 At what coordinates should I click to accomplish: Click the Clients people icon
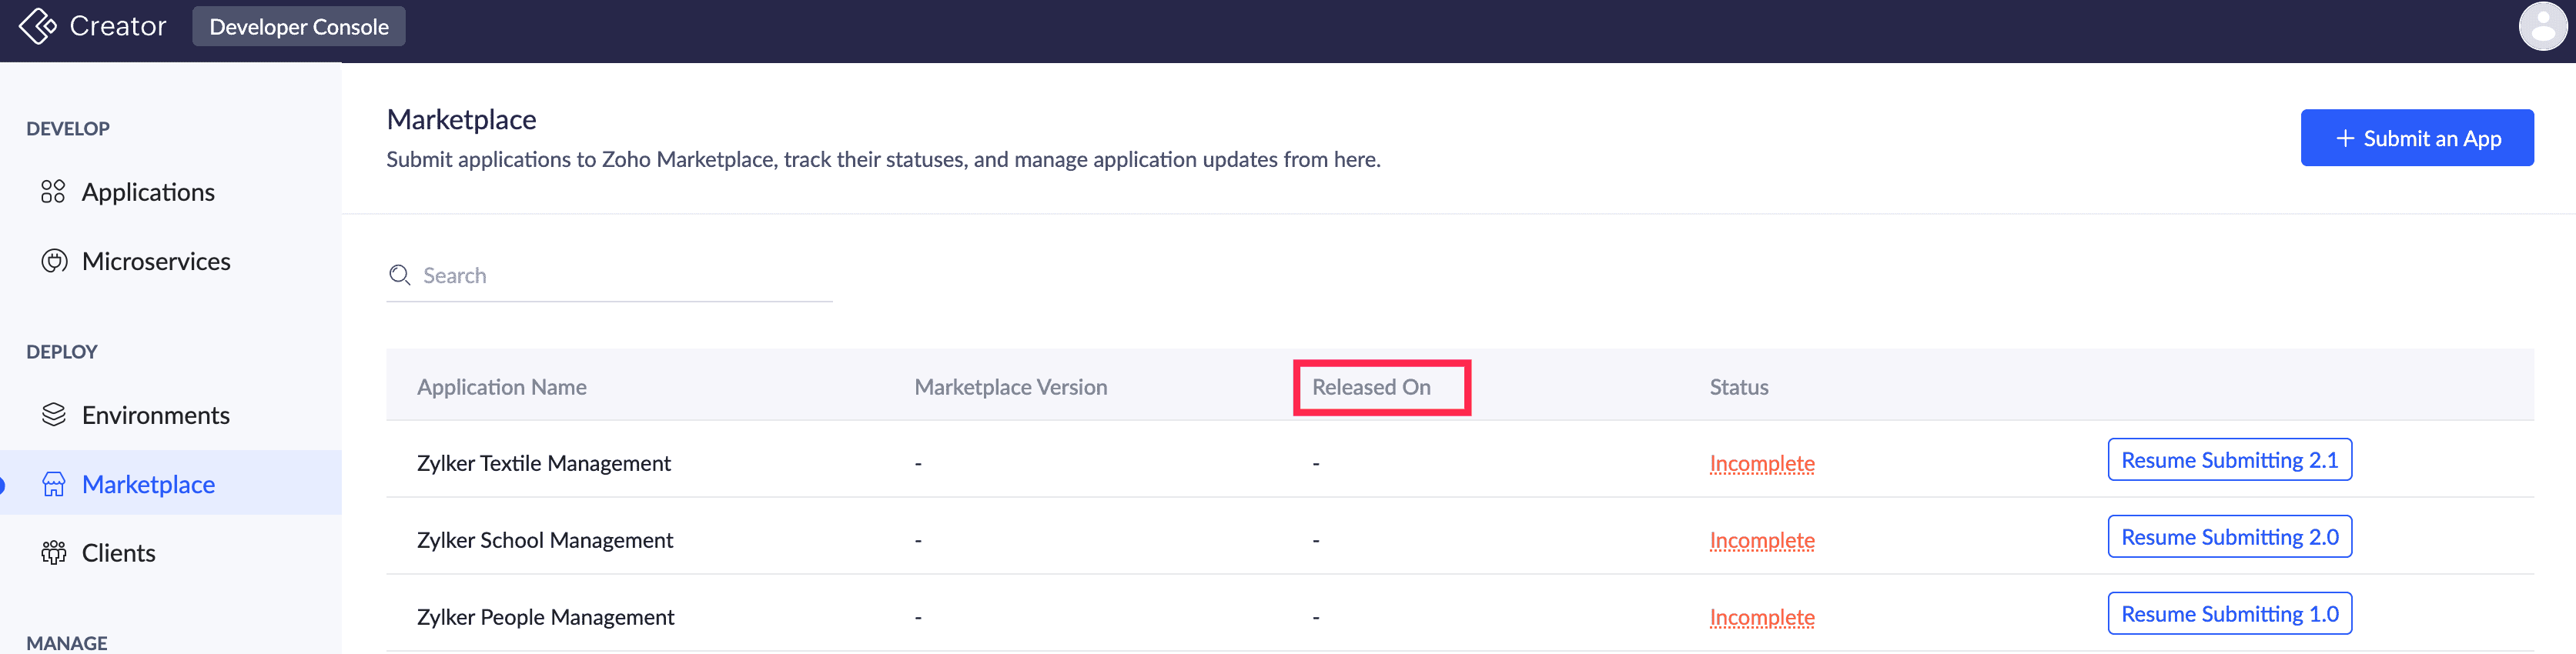tap(54, 553)
